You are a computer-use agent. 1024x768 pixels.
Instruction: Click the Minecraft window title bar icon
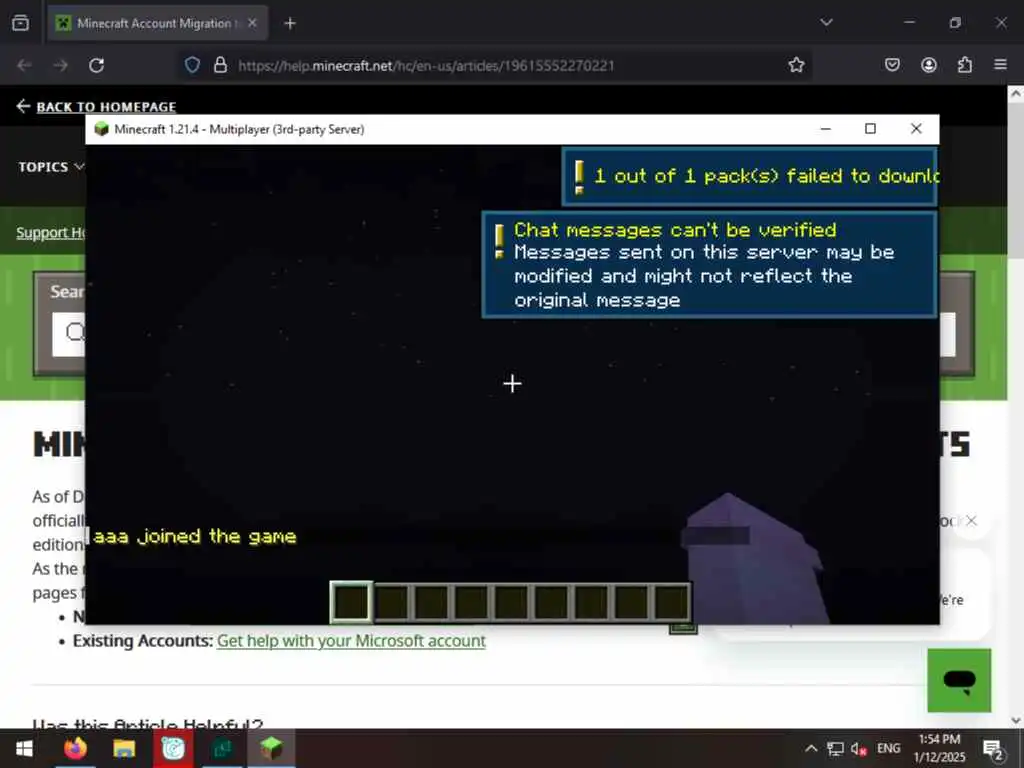(101, 129)
